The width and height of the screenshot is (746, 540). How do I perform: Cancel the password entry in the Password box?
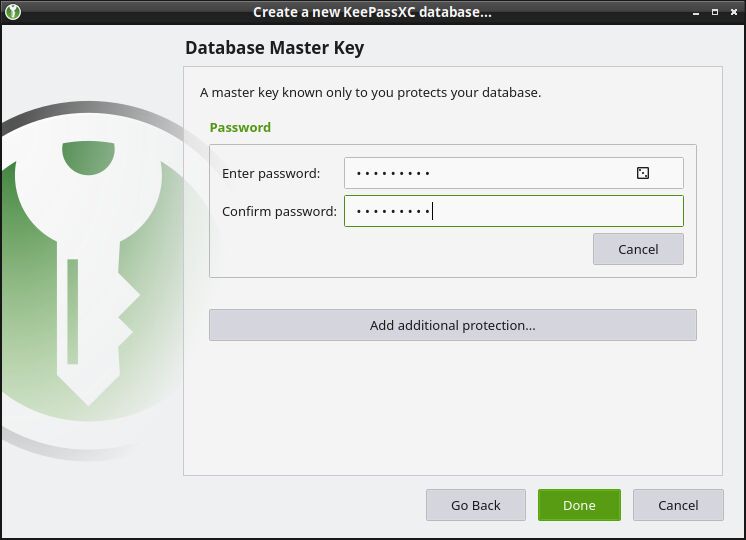638,249
